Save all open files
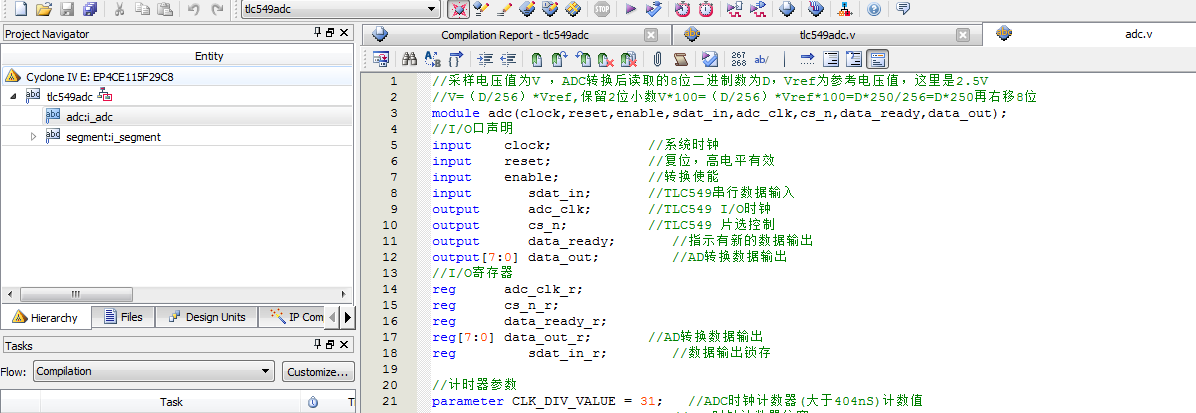This screenshot has width=1196, height=413. (x=90, y=9)
